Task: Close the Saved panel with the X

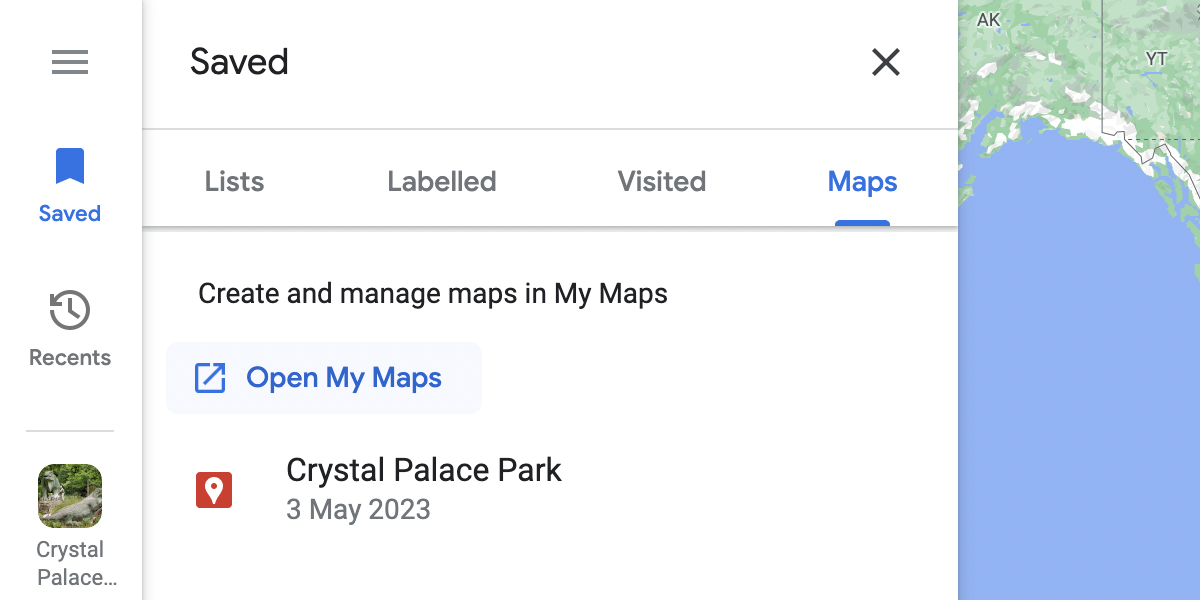Action: click(886, 62)
